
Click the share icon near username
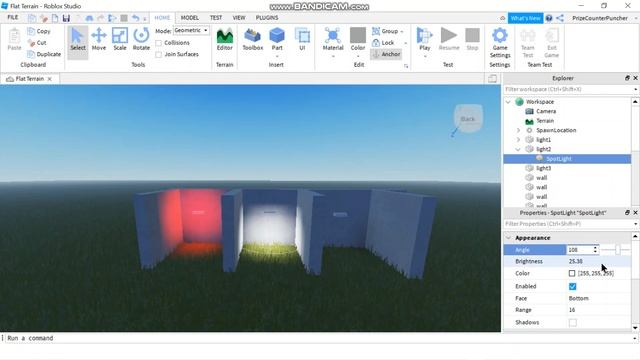pos(560,18)
